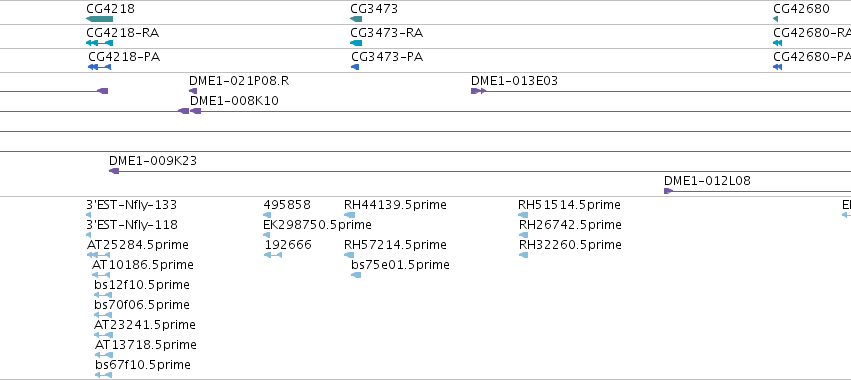851x380 pixels.
Task: Select the bs12f10.5prime EST glyph
Action: 103,295
